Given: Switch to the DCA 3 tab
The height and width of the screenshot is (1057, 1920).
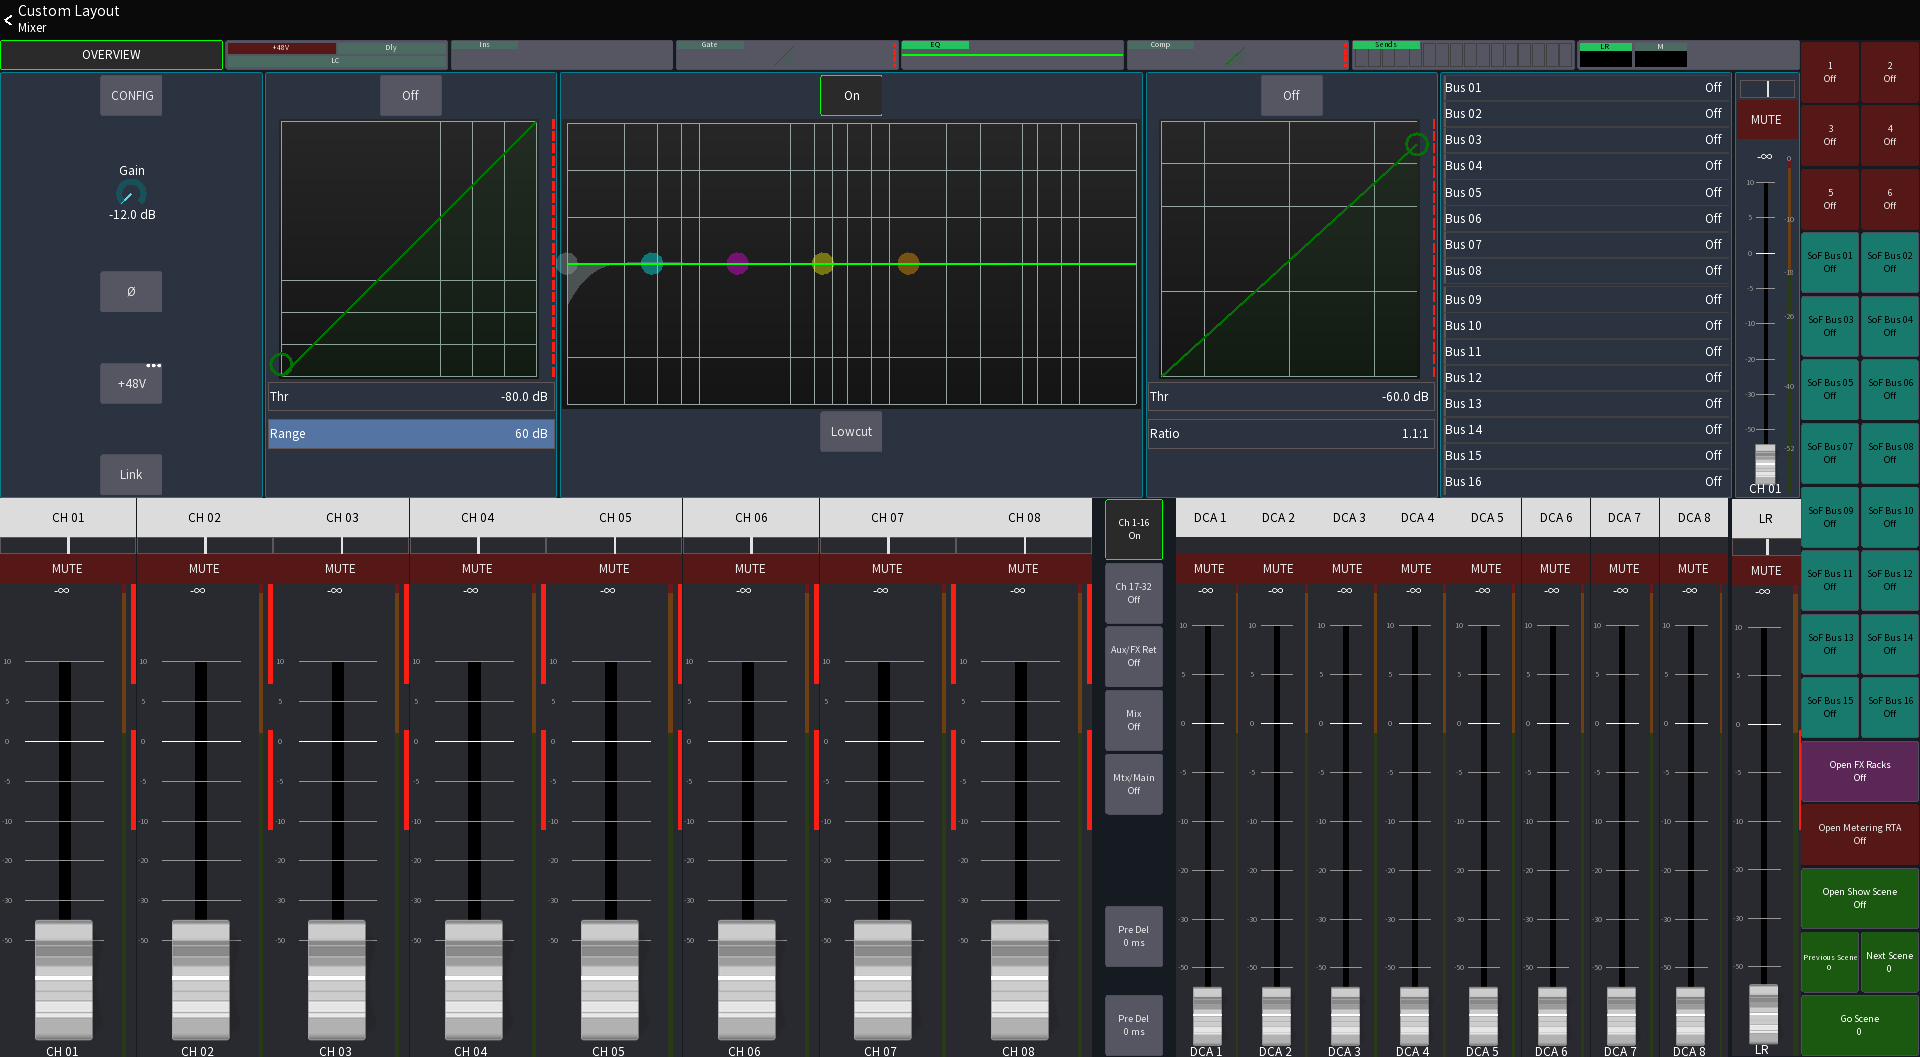Looking at the screenshot, I should [x=1348, y=517].
